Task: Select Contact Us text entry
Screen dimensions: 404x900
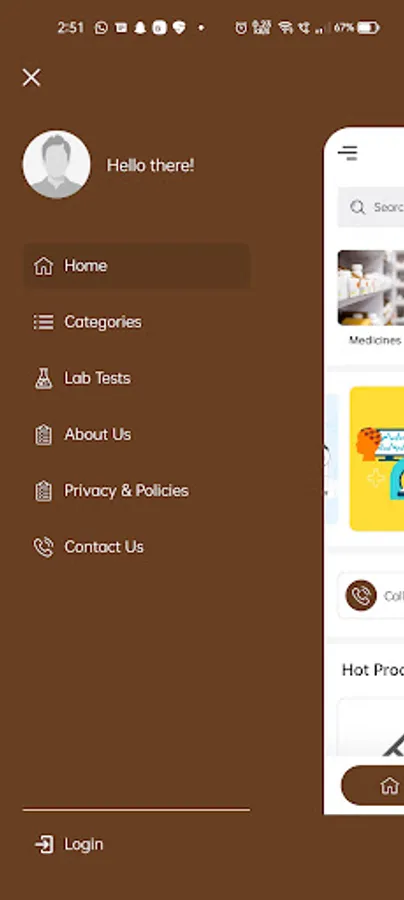Action: pos(104,547)
